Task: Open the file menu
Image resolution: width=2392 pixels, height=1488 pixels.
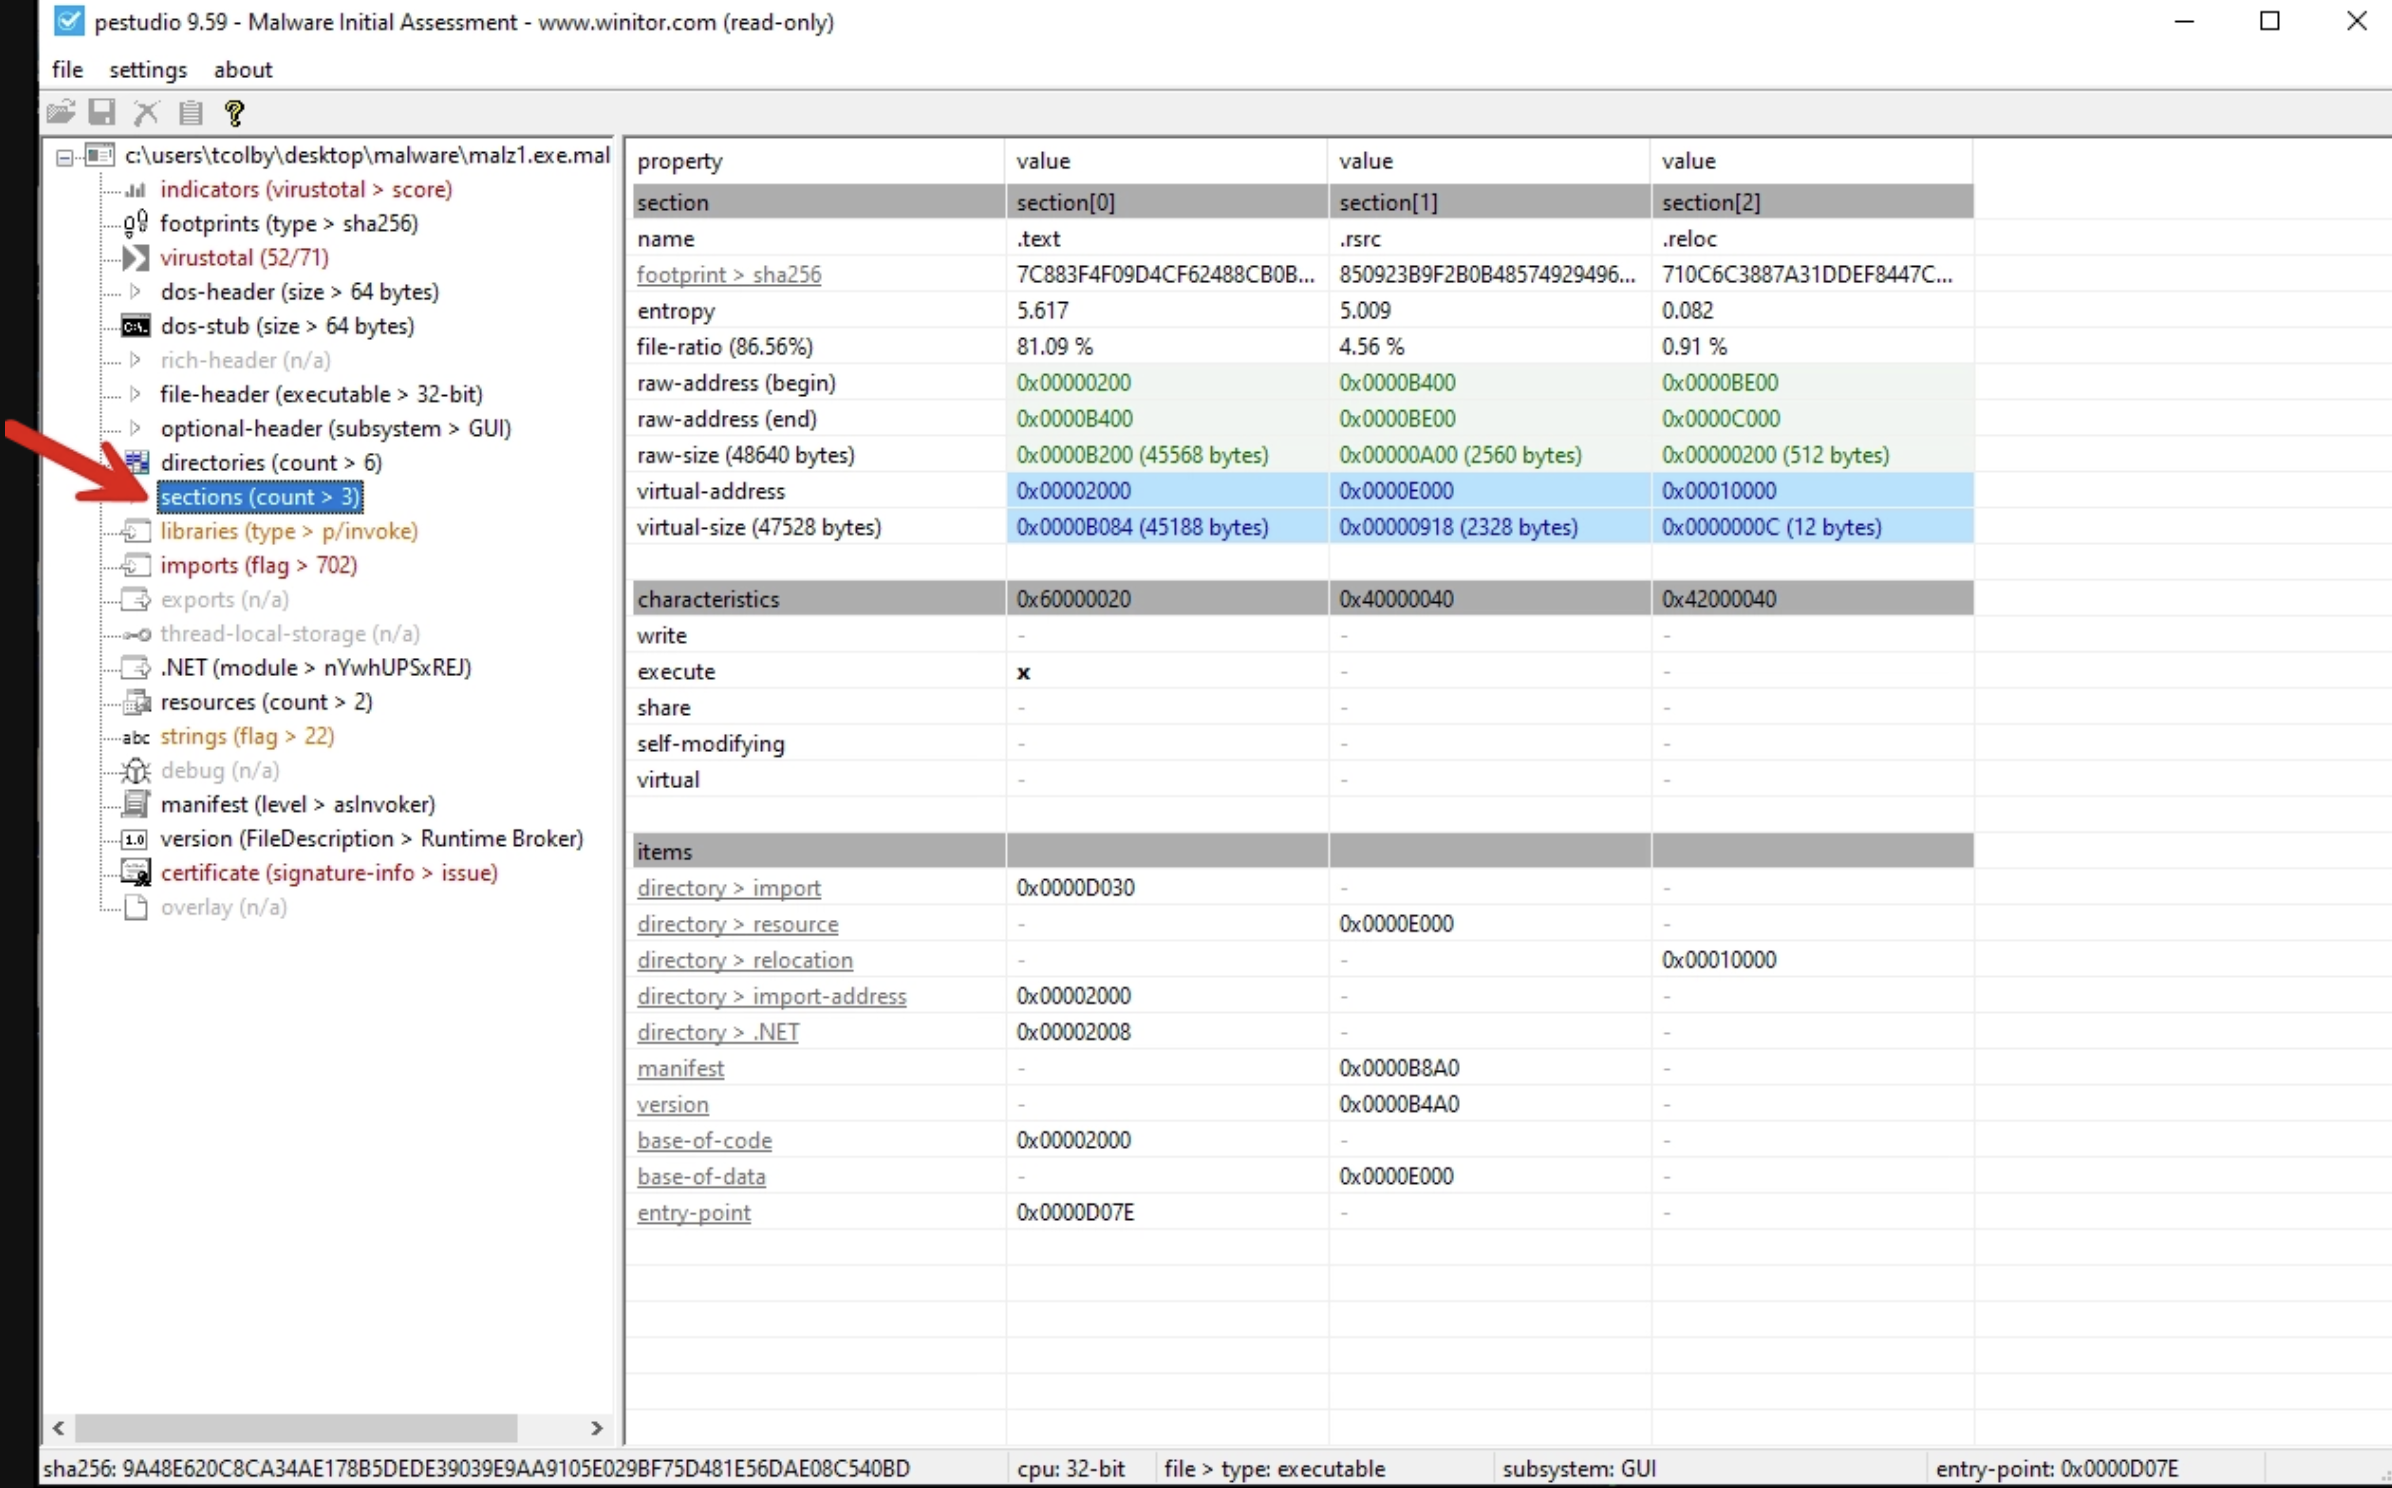Action: coord(67,69)
